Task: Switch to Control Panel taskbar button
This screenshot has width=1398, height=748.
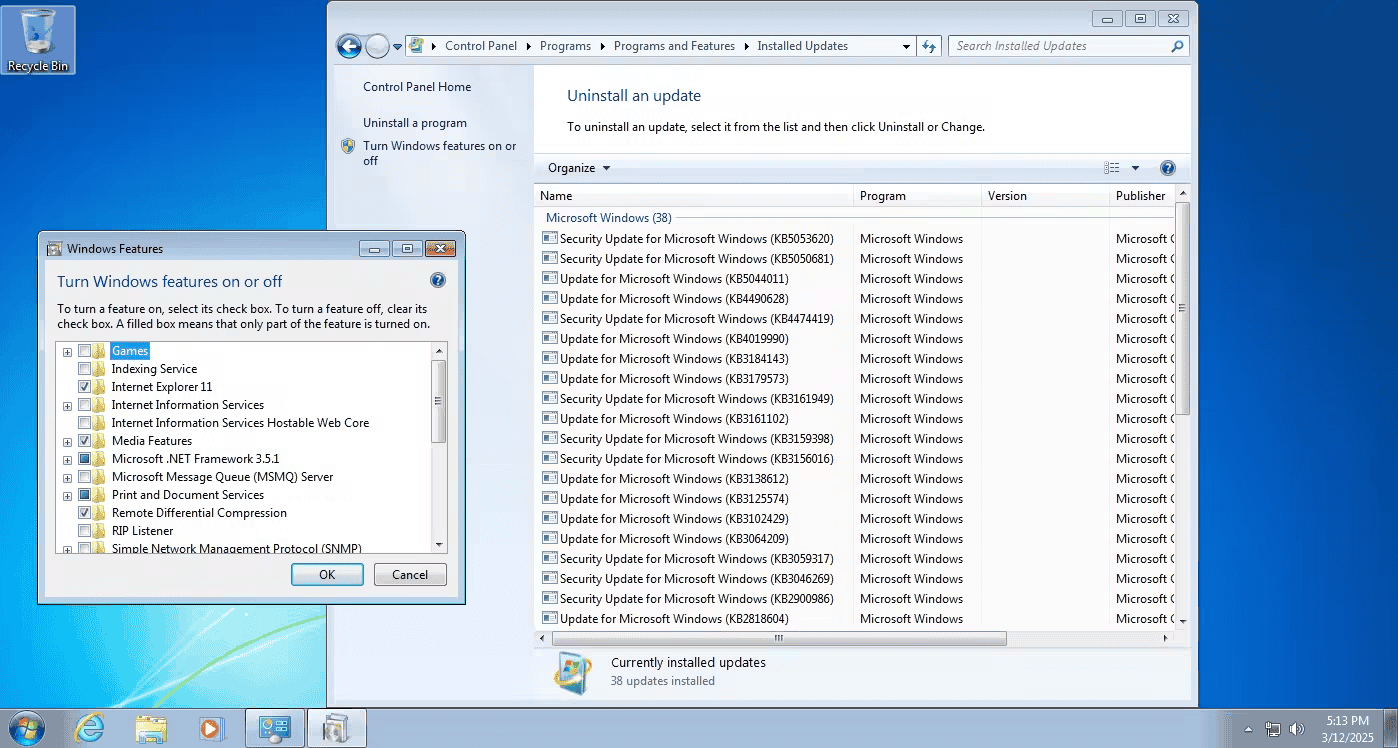Action: pos(275,728)
